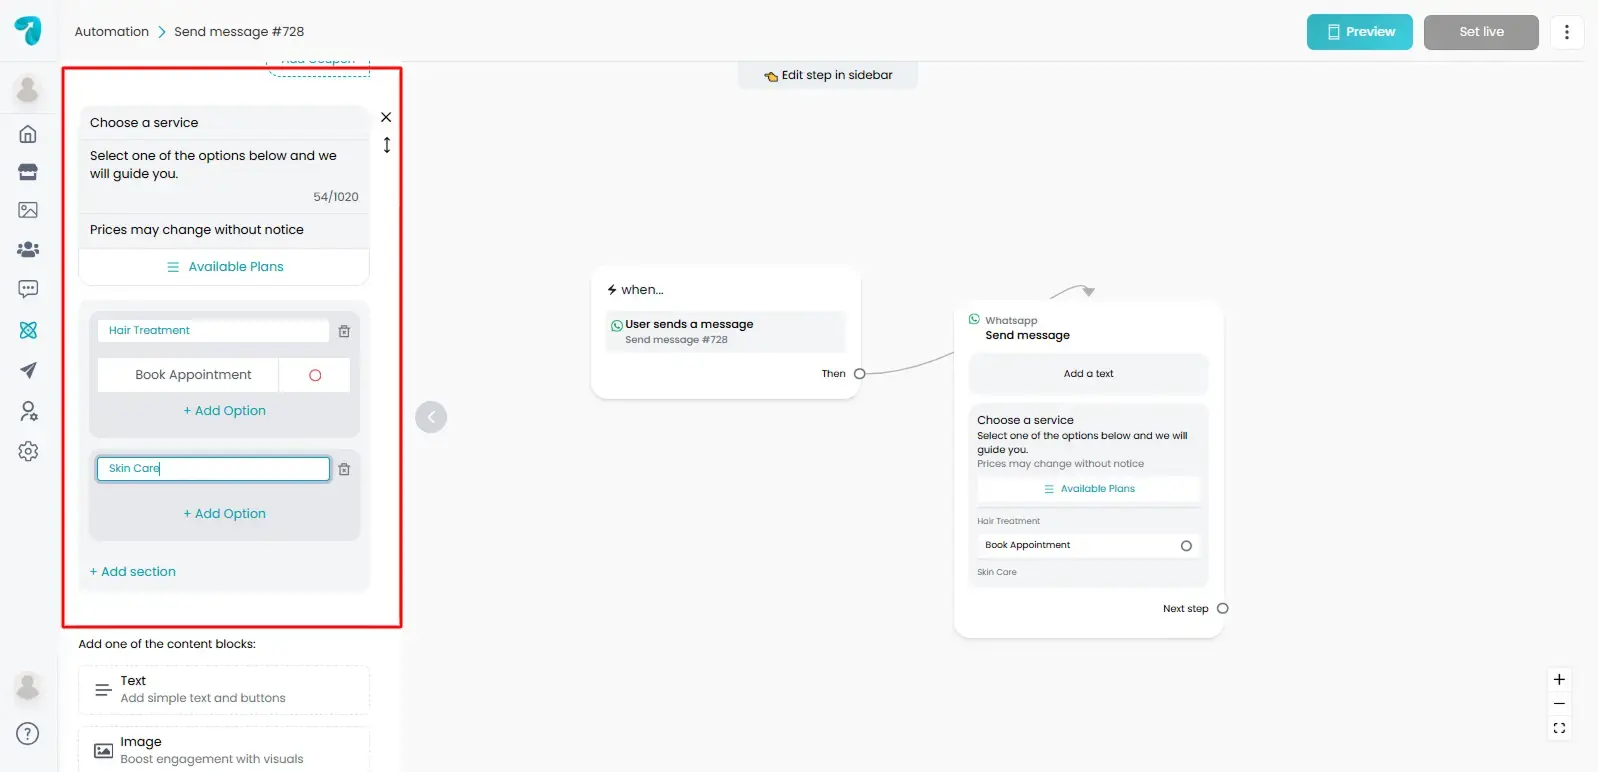Screen dimensions: 1598x772
Task: Open the contacts group sidebar icon
Action: point(28,249)
